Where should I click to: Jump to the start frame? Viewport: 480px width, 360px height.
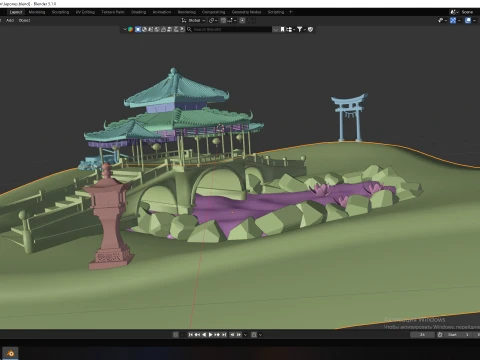tap(191, 335)
